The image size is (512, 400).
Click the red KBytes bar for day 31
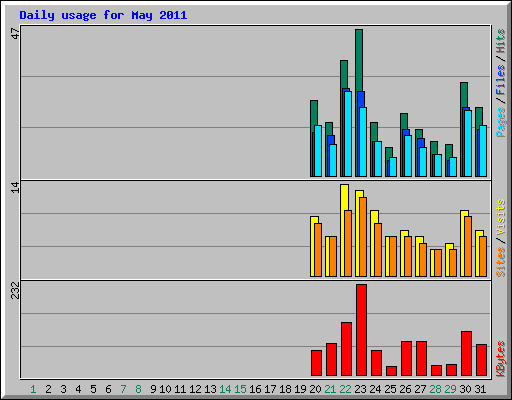[x=481, y=360]
